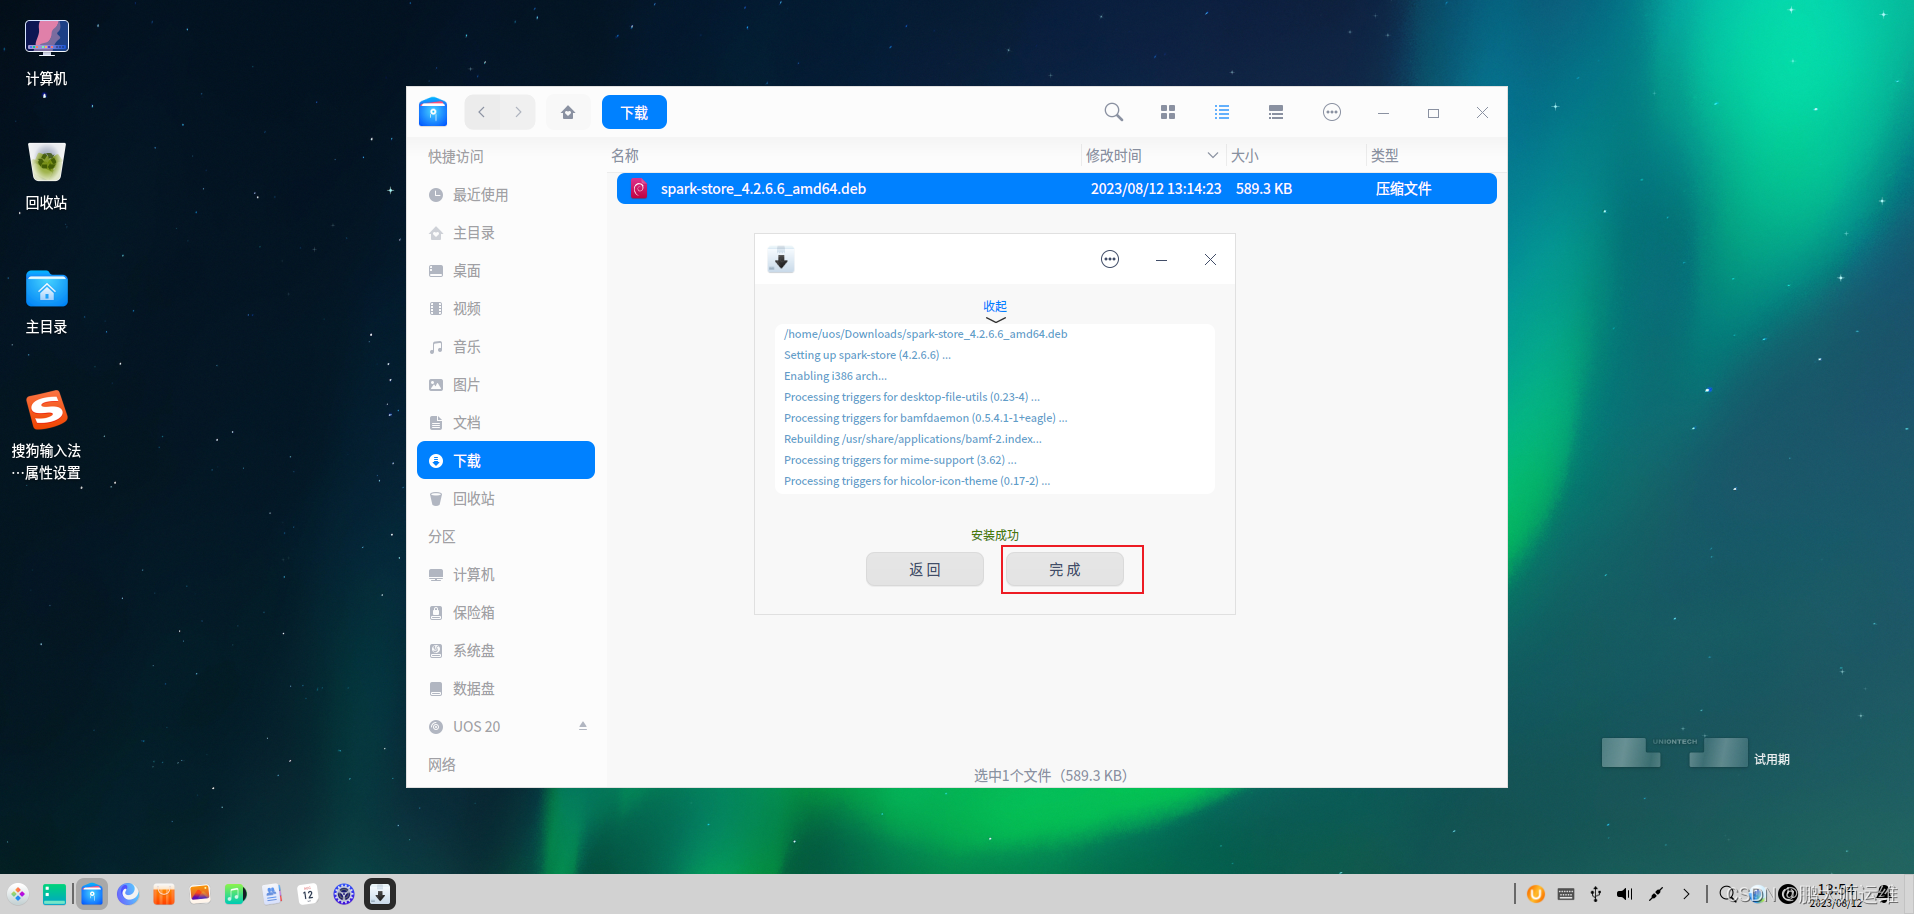Click the file manager logo icon
Image resolution: width=1914 pixels, height=914 pixels.
(433, 112)
